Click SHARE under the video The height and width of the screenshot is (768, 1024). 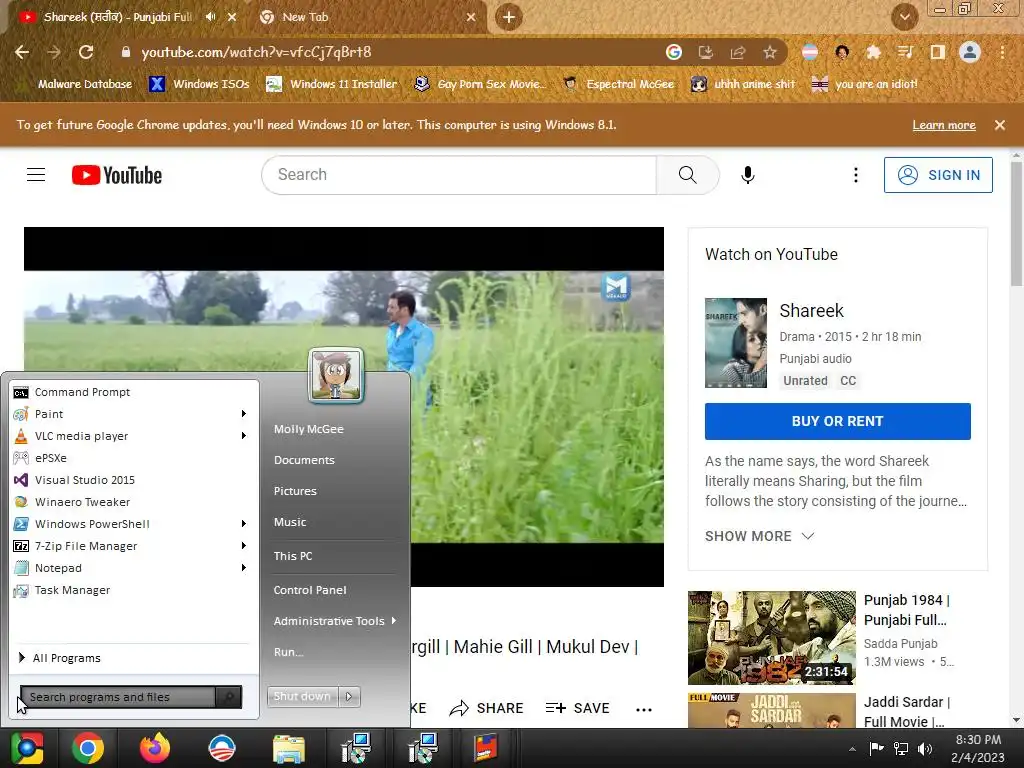tap(487, 709)
